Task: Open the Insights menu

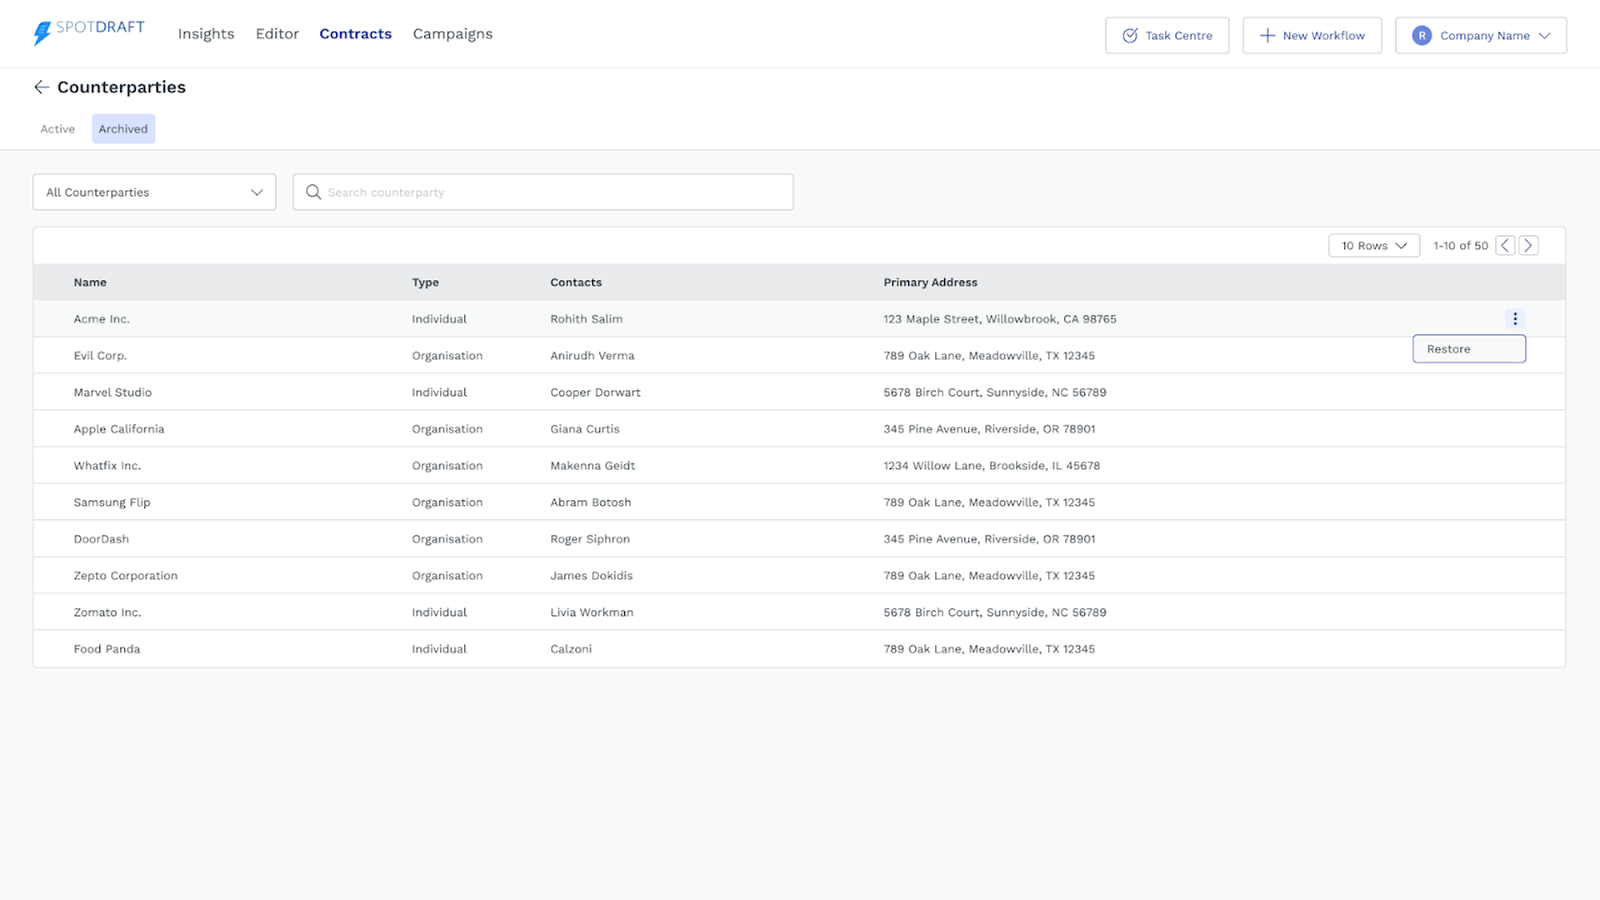Action: coord(206,34)
